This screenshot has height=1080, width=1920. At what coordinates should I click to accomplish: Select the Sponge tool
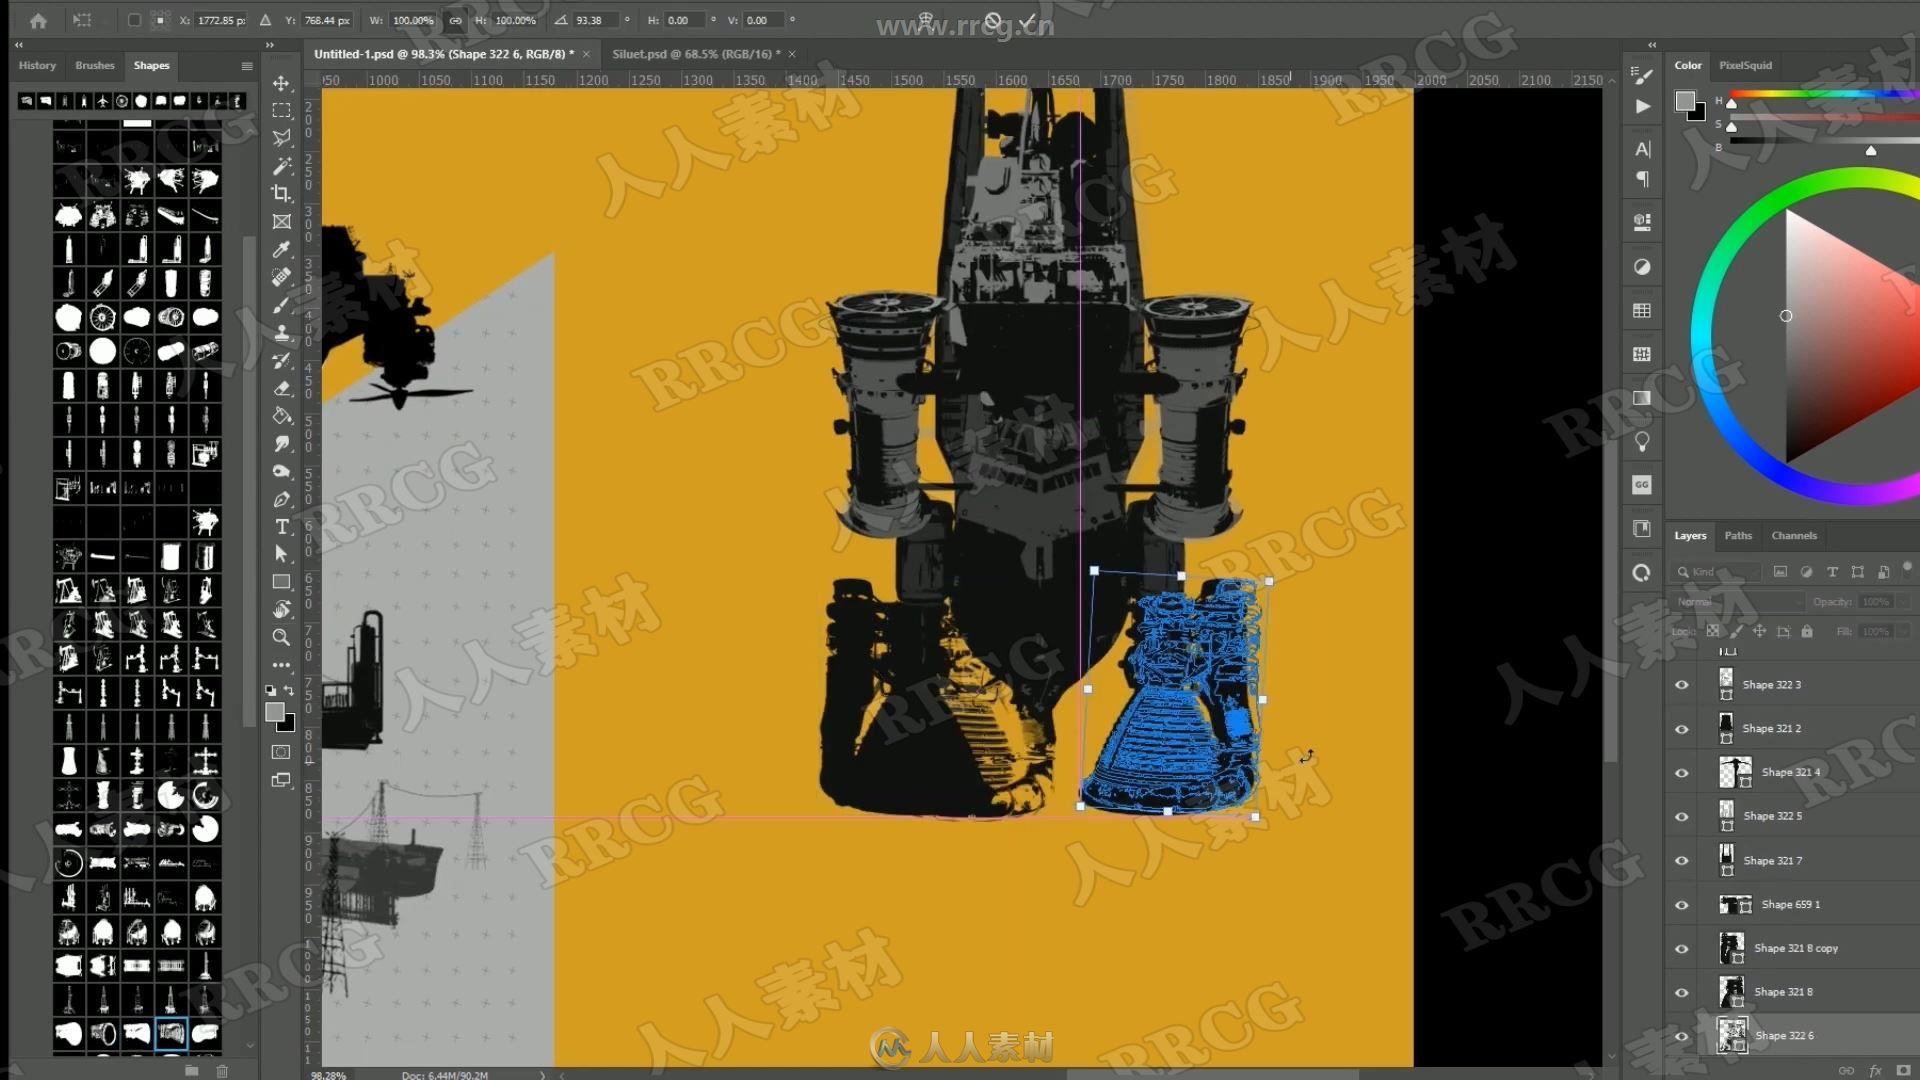click(282, 471)
